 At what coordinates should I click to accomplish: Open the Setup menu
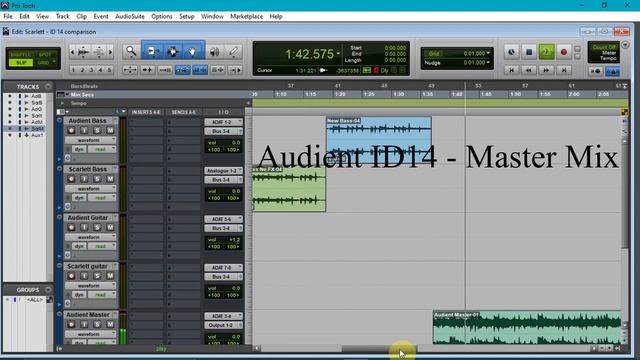click(x=187, y=16)
